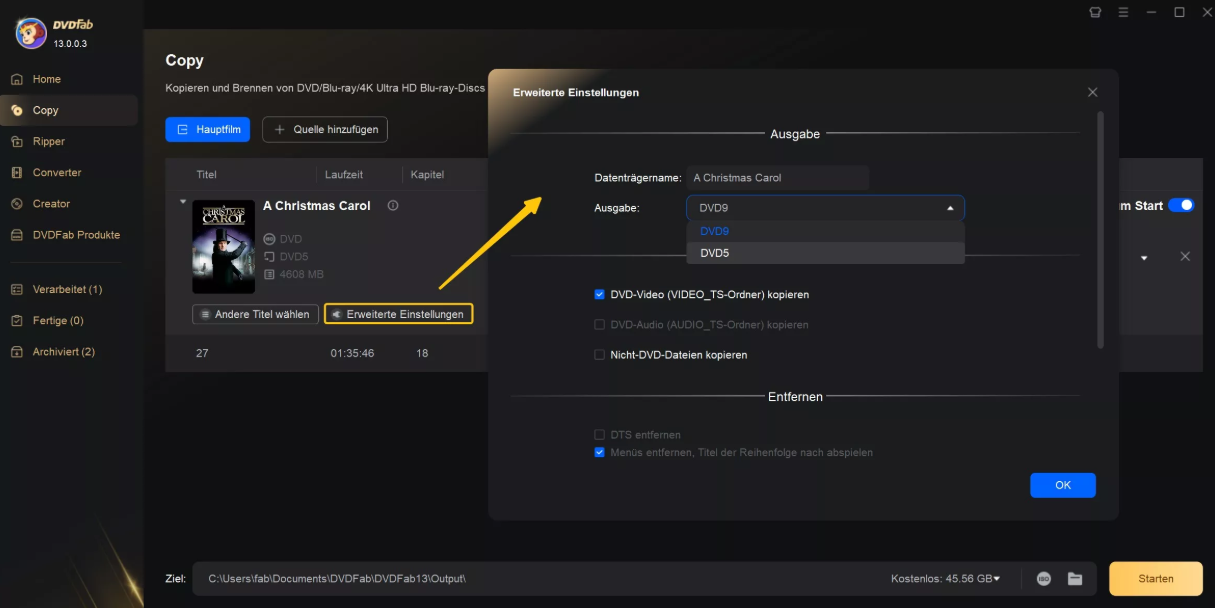Close the Erweiterte Einstellungen dialog
This screenshot has height=608, width=1215.
[x=1092, y=92]
